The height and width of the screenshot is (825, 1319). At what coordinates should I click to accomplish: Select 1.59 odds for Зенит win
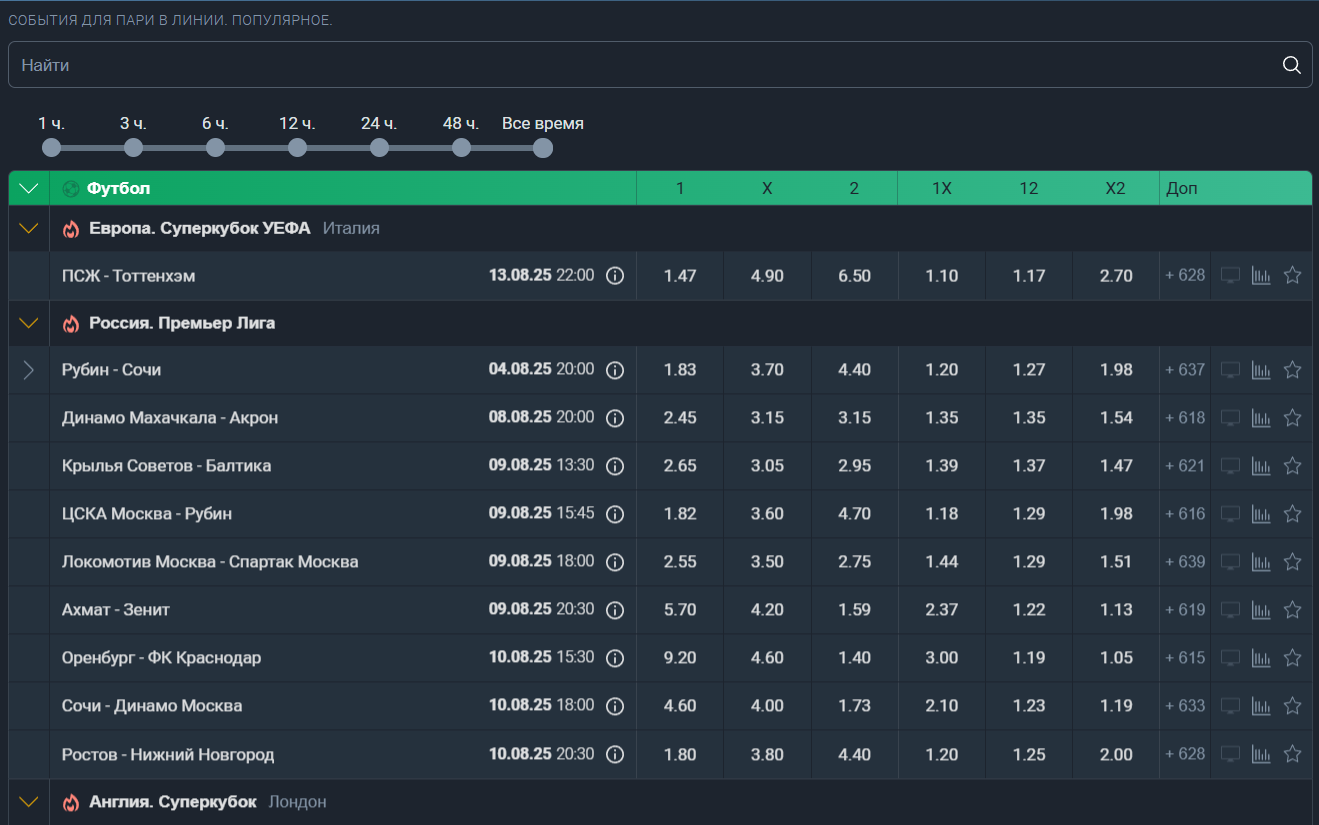pyautogui.click(x=854, y=610)
